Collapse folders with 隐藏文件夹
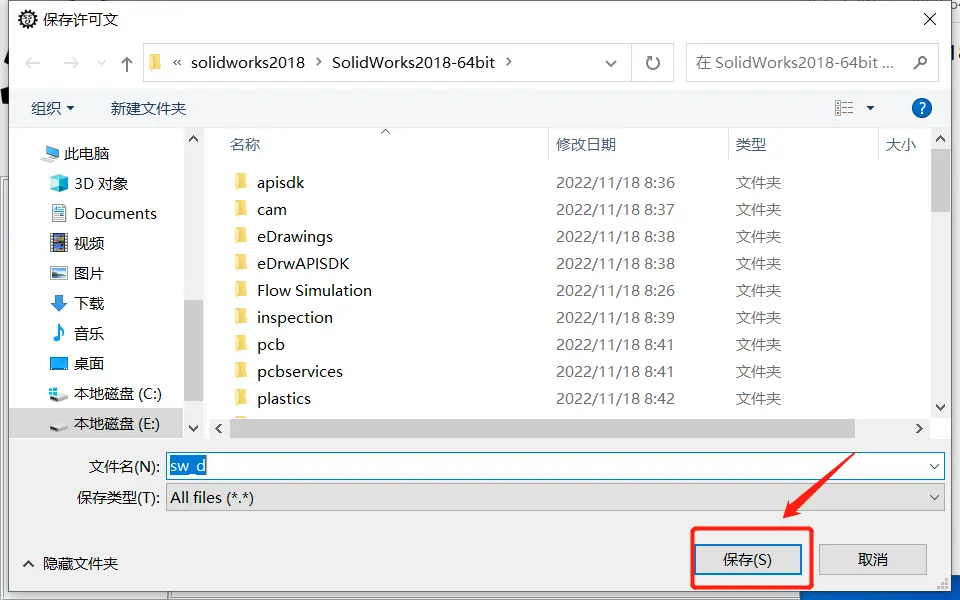 70,563
